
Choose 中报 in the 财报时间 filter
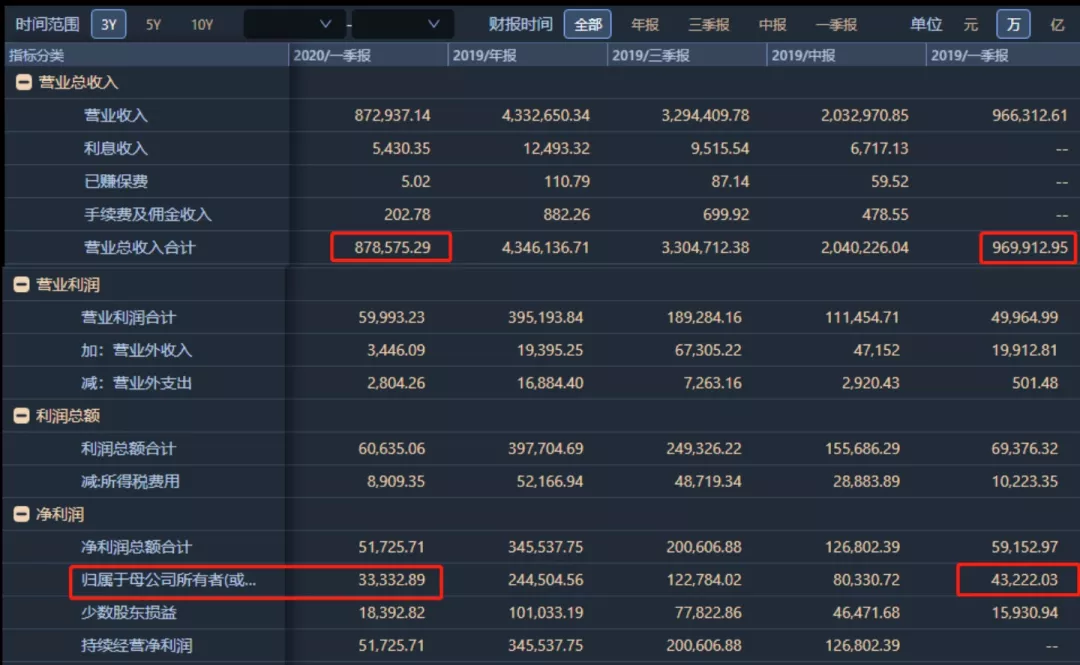click(x=772, y=24)
